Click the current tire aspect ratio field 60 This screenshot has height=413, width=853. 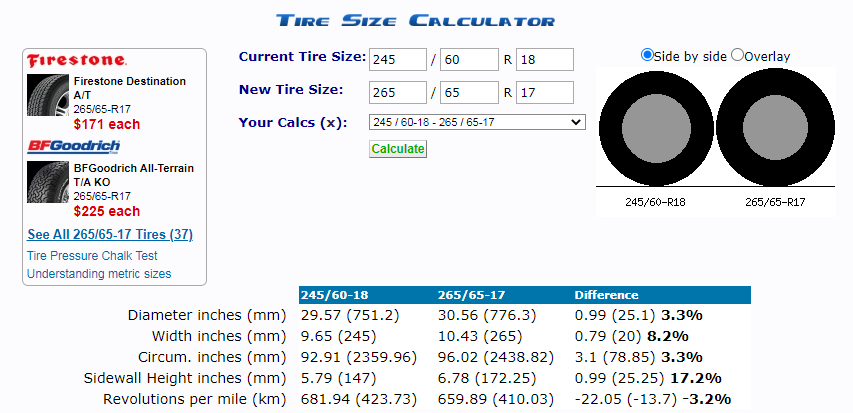tap(469, 60)
